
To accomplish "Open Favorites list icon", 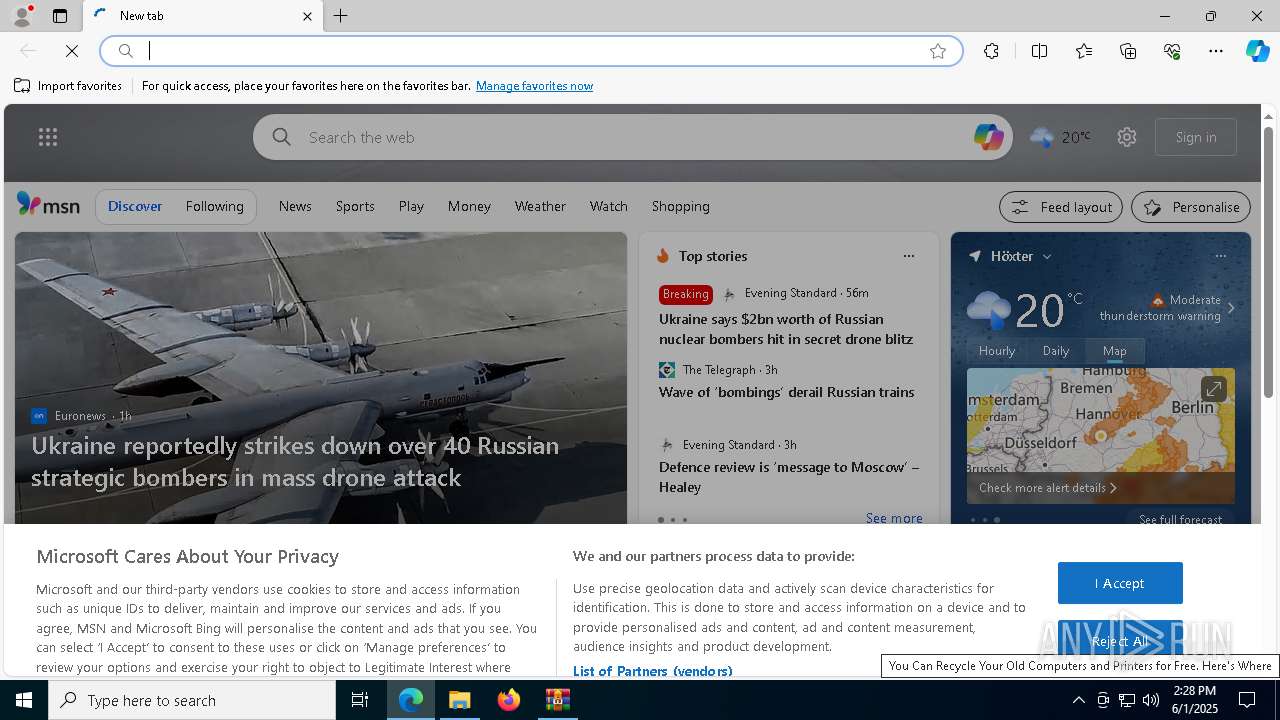I will click(1084, 51).
